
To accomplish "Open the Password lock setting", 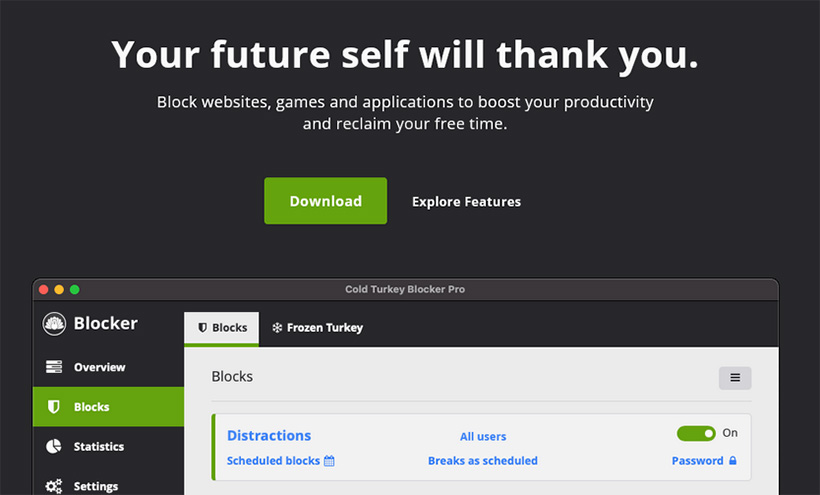I will [x=704, y=461].
